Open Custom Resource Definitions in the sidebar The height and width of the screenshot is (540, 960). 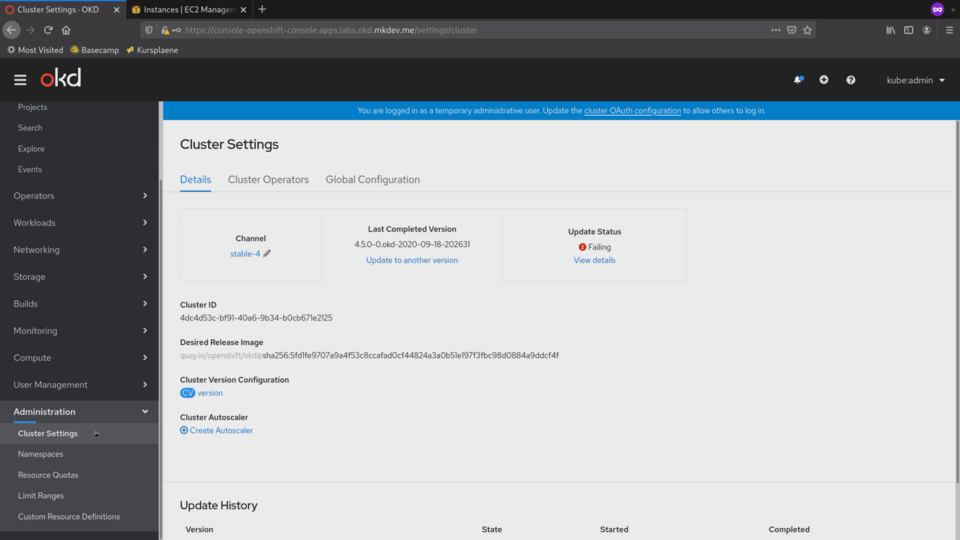tap(69, 517)
